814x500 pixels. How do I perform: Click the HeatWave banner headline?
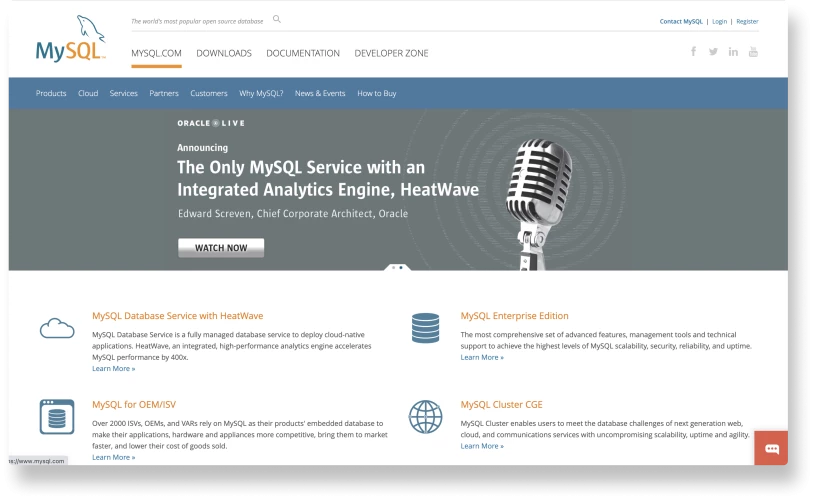point(328,179)
